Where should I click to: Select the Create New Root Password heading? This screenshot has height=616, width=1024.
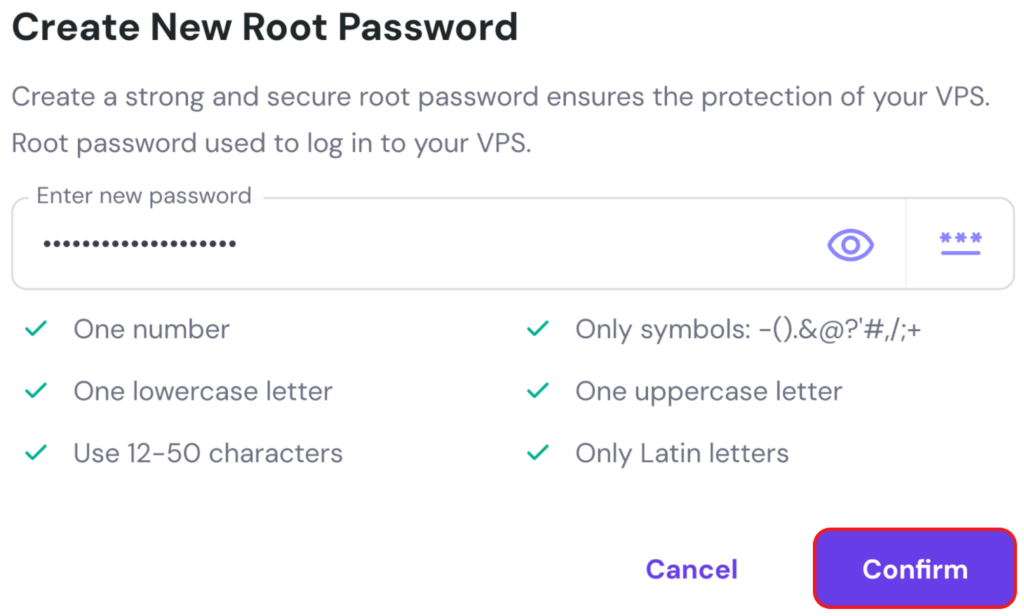point(264,27)
